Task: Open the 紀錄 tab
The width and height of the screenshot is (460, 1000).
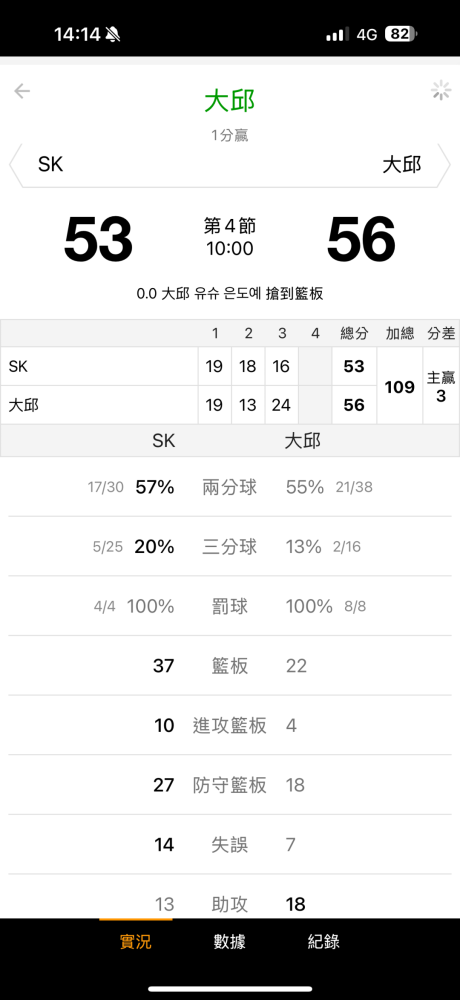Action: click(x=323, y=942)
